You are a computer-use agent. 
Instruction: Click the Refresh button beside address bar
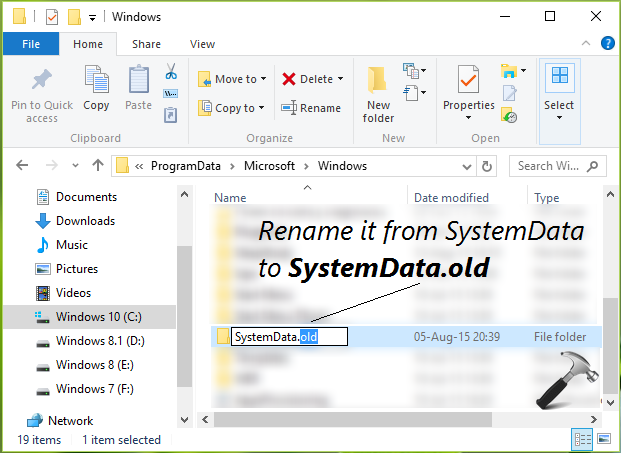pyautogui.click(x=487, y=166)
